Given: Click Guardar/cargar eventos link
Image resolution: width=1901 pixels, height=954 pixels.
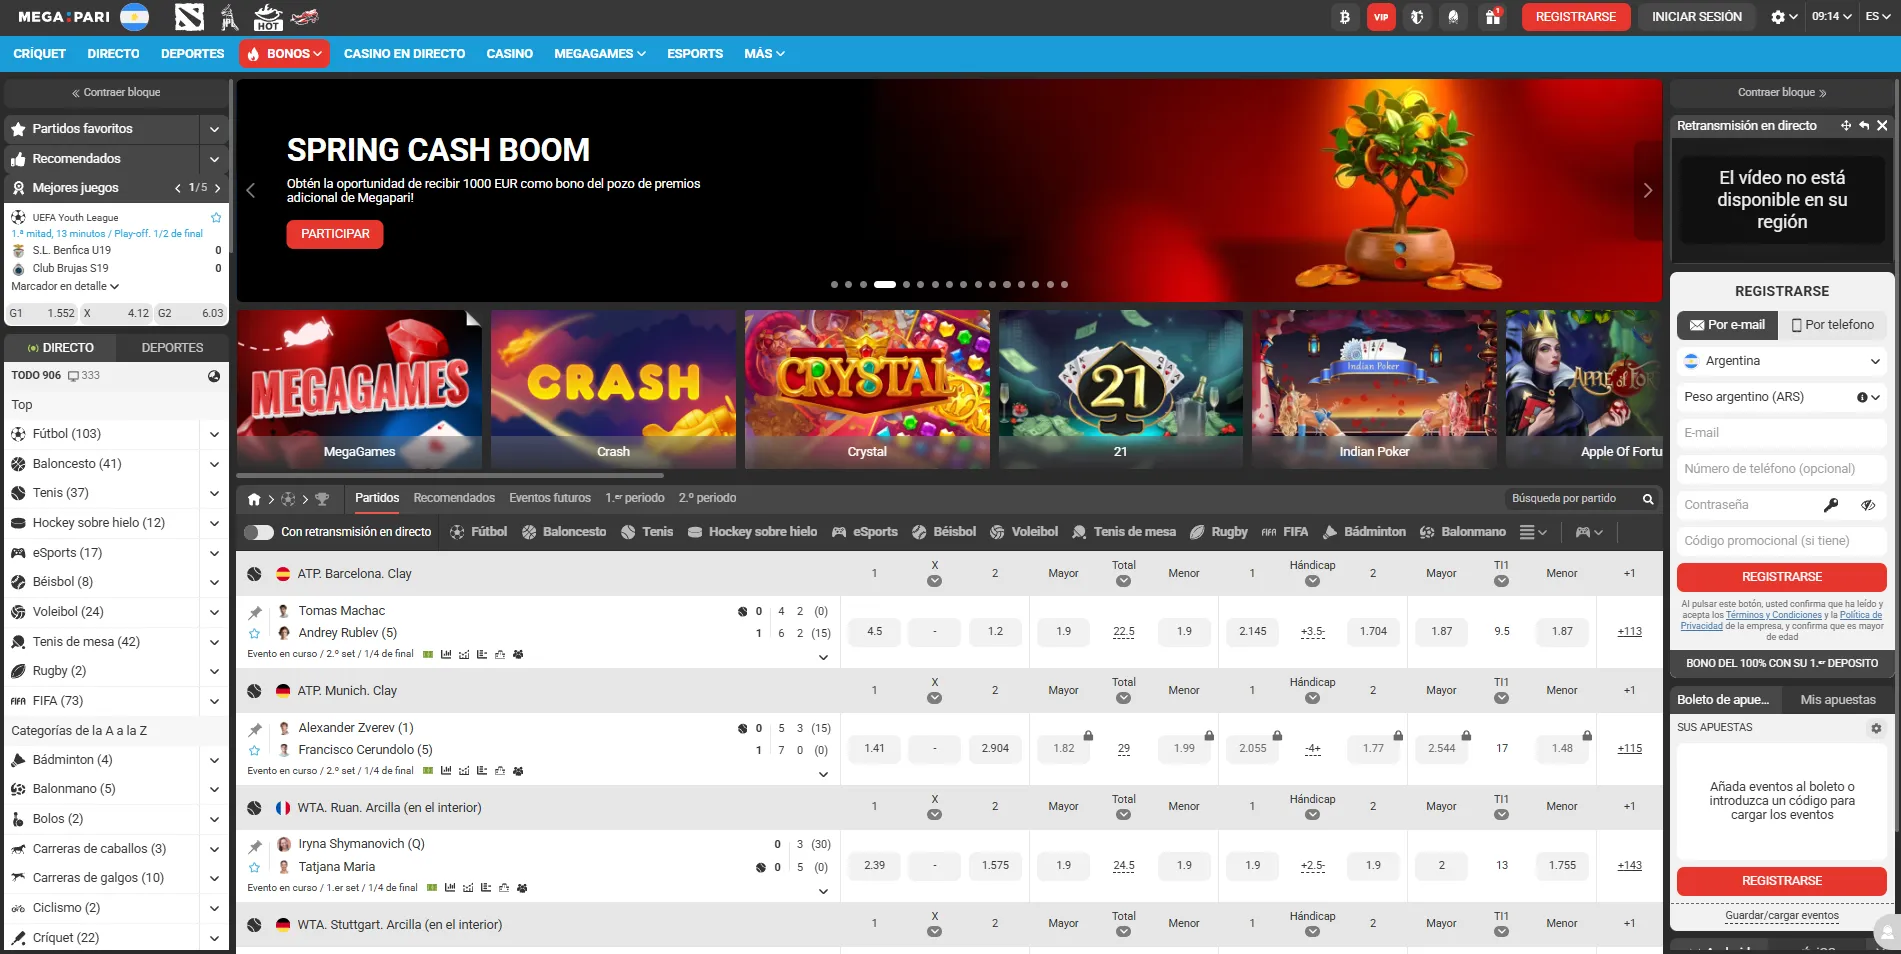Looking at the screenshot, I should click(1782, 916).
